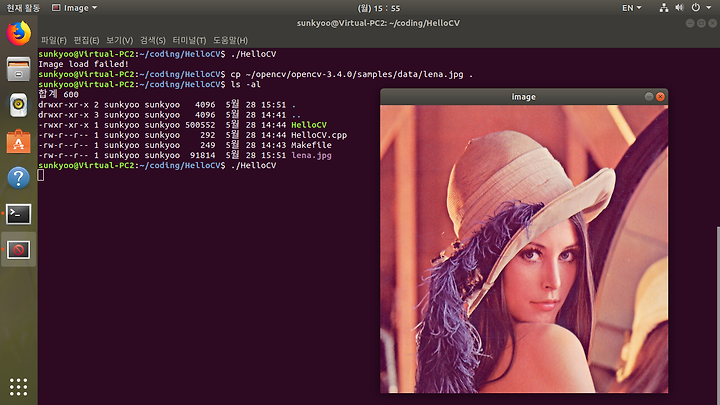
Task: Open the clock and calendar panel
Action: click(x=378, y=8)
